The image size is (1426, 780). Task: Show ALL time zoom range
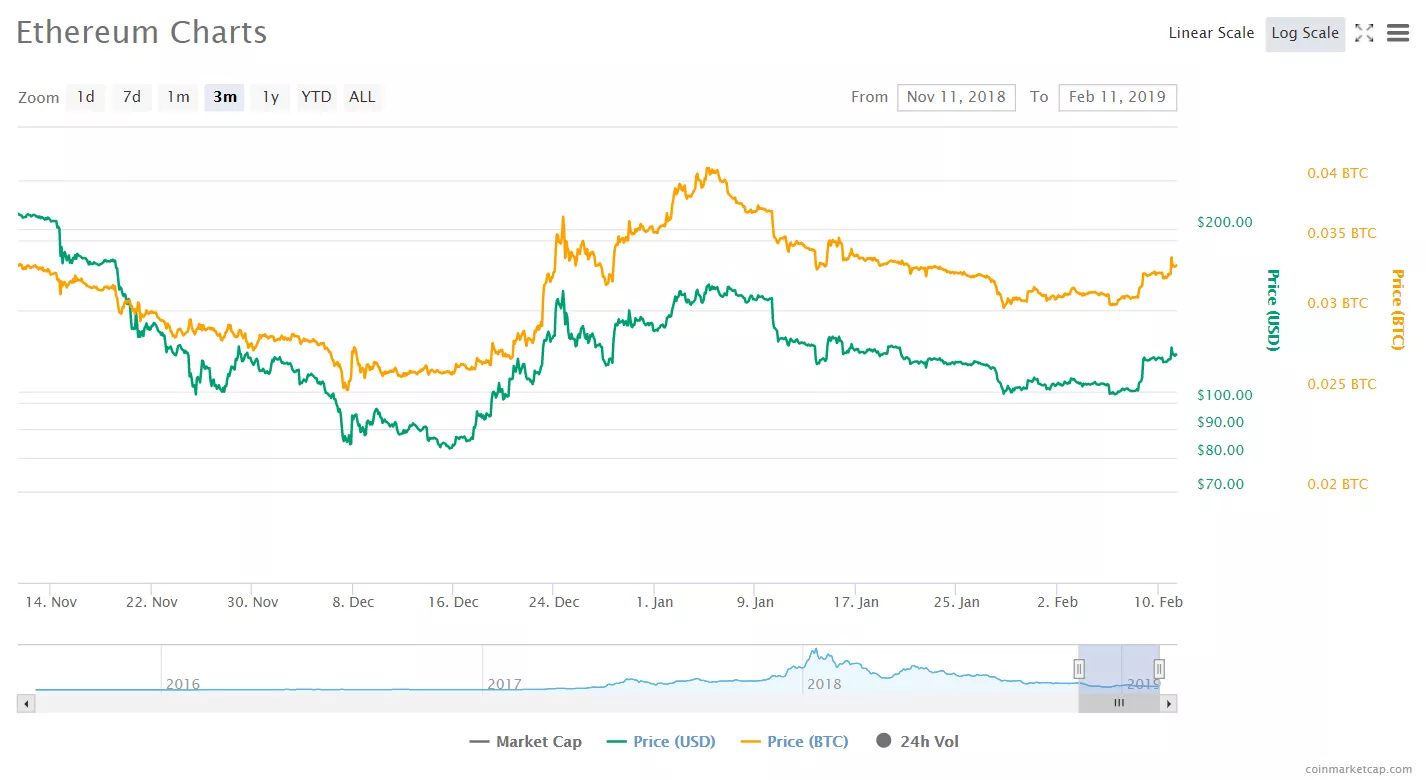tap(362, 97)
